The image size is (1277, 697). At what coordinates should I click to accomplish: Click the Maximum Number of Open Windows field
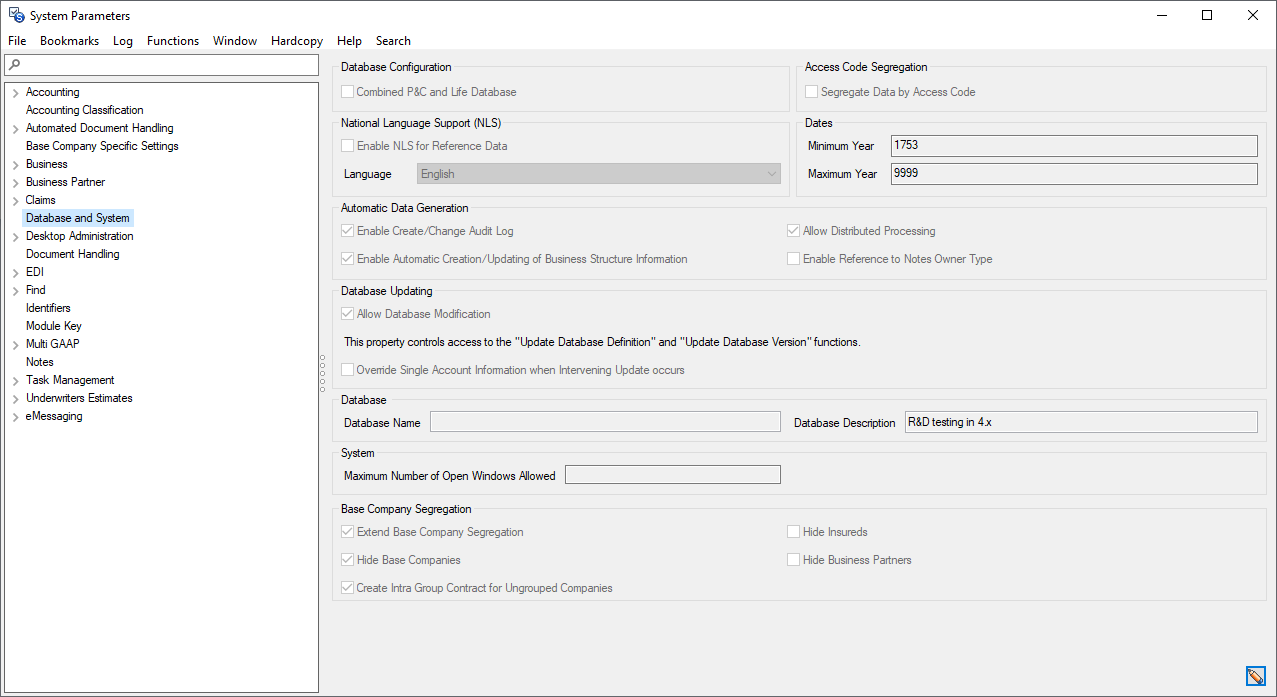point(672,474)
